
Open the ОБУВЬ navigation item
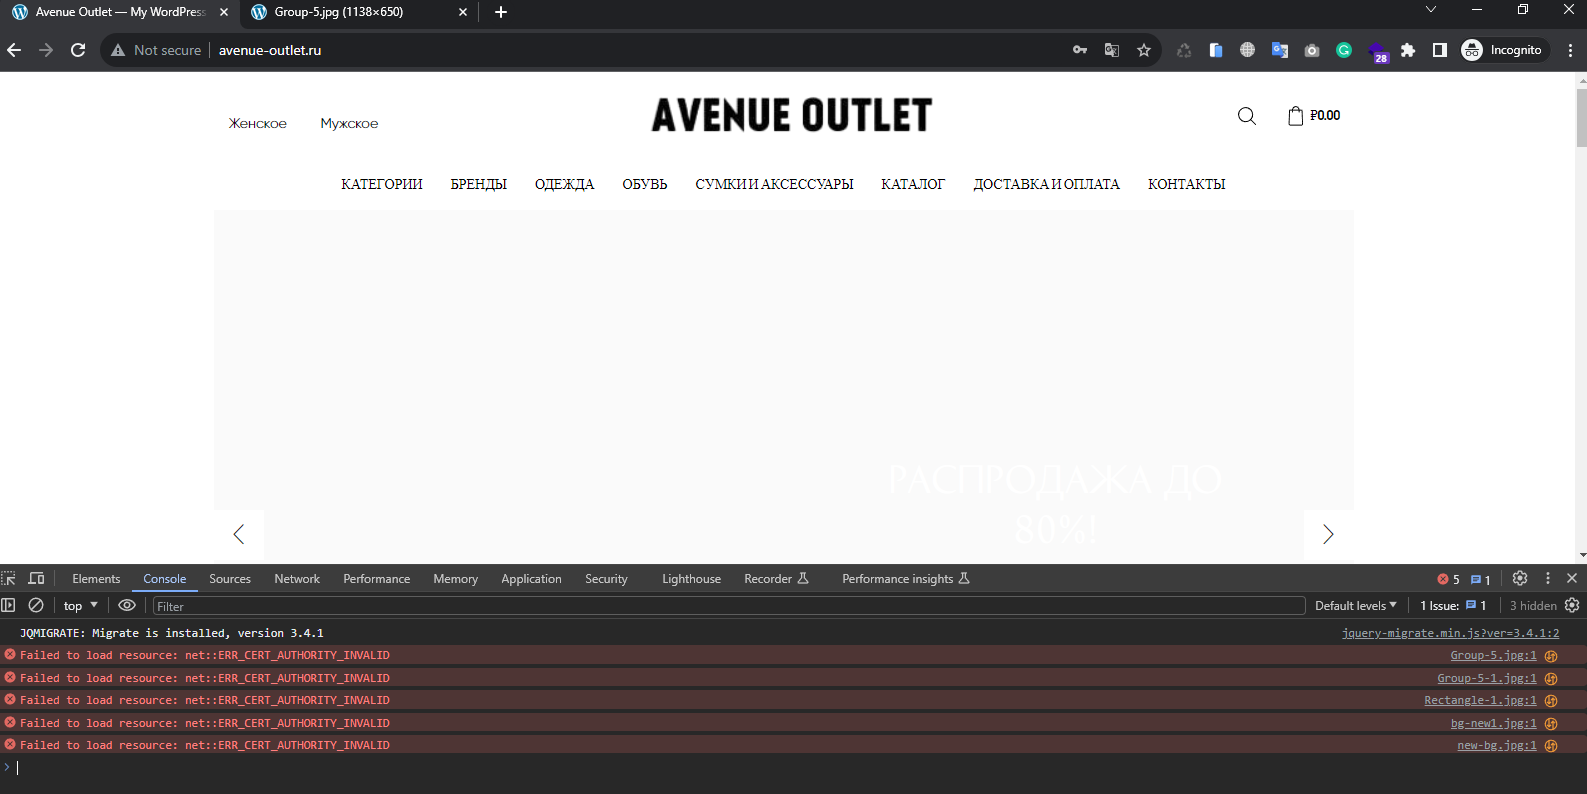pos(645,184)
